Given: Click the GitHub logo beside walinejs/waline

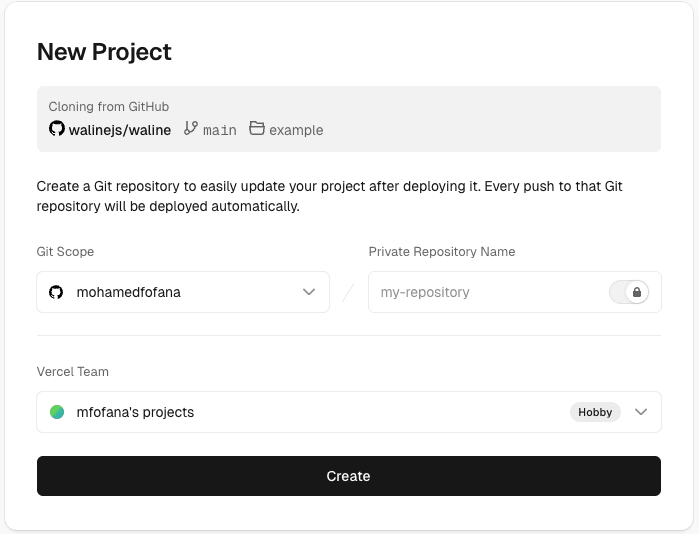Looking at the screenshot, I should coord(56,129).
